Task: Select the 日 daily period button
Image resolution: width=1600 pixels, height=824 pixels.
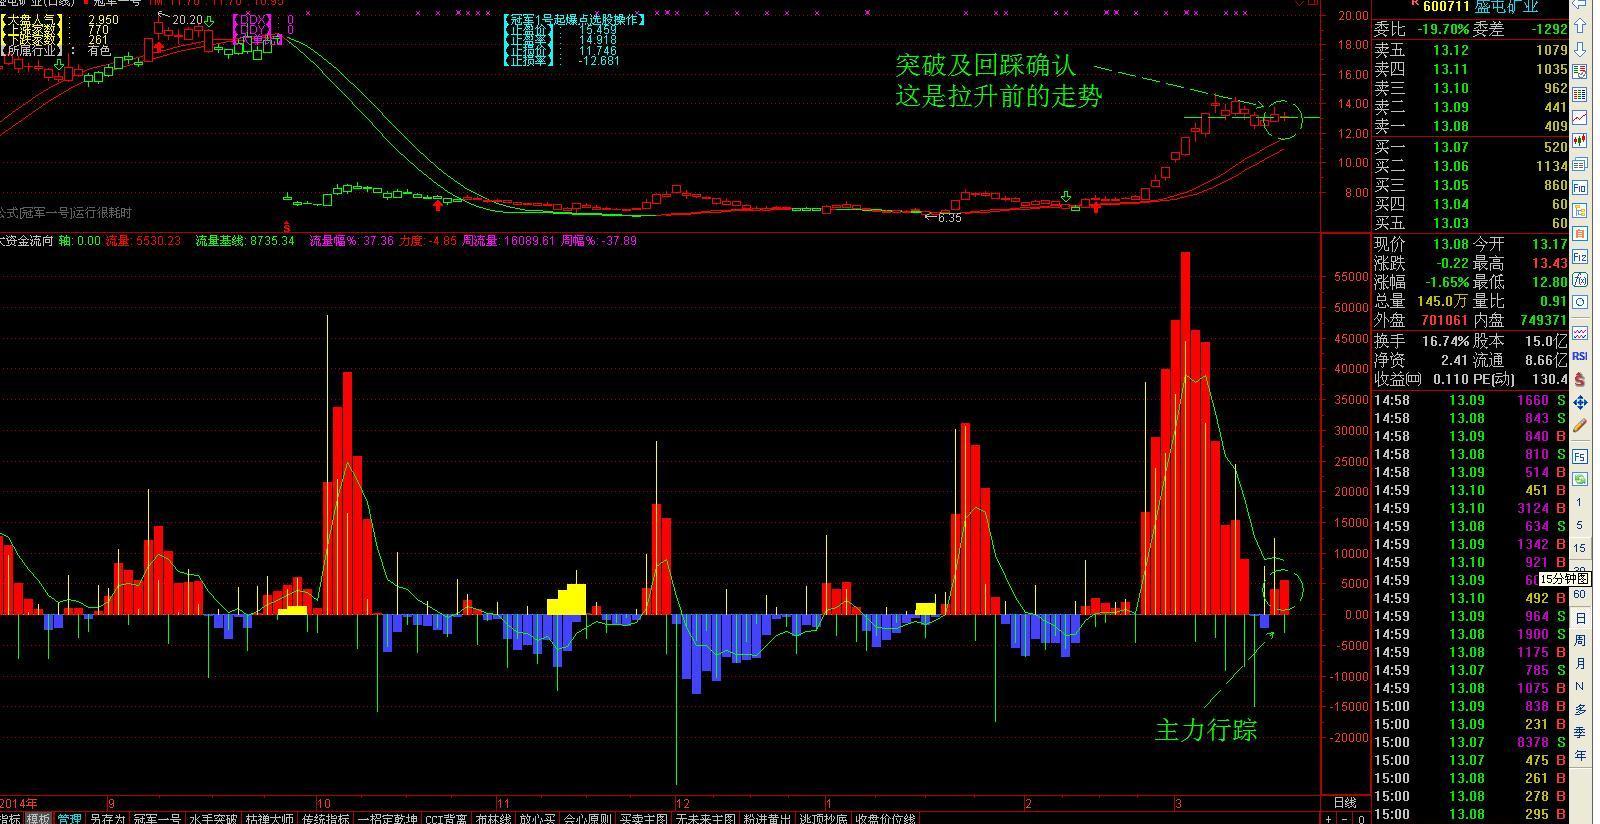Action: click(1580, 617)
